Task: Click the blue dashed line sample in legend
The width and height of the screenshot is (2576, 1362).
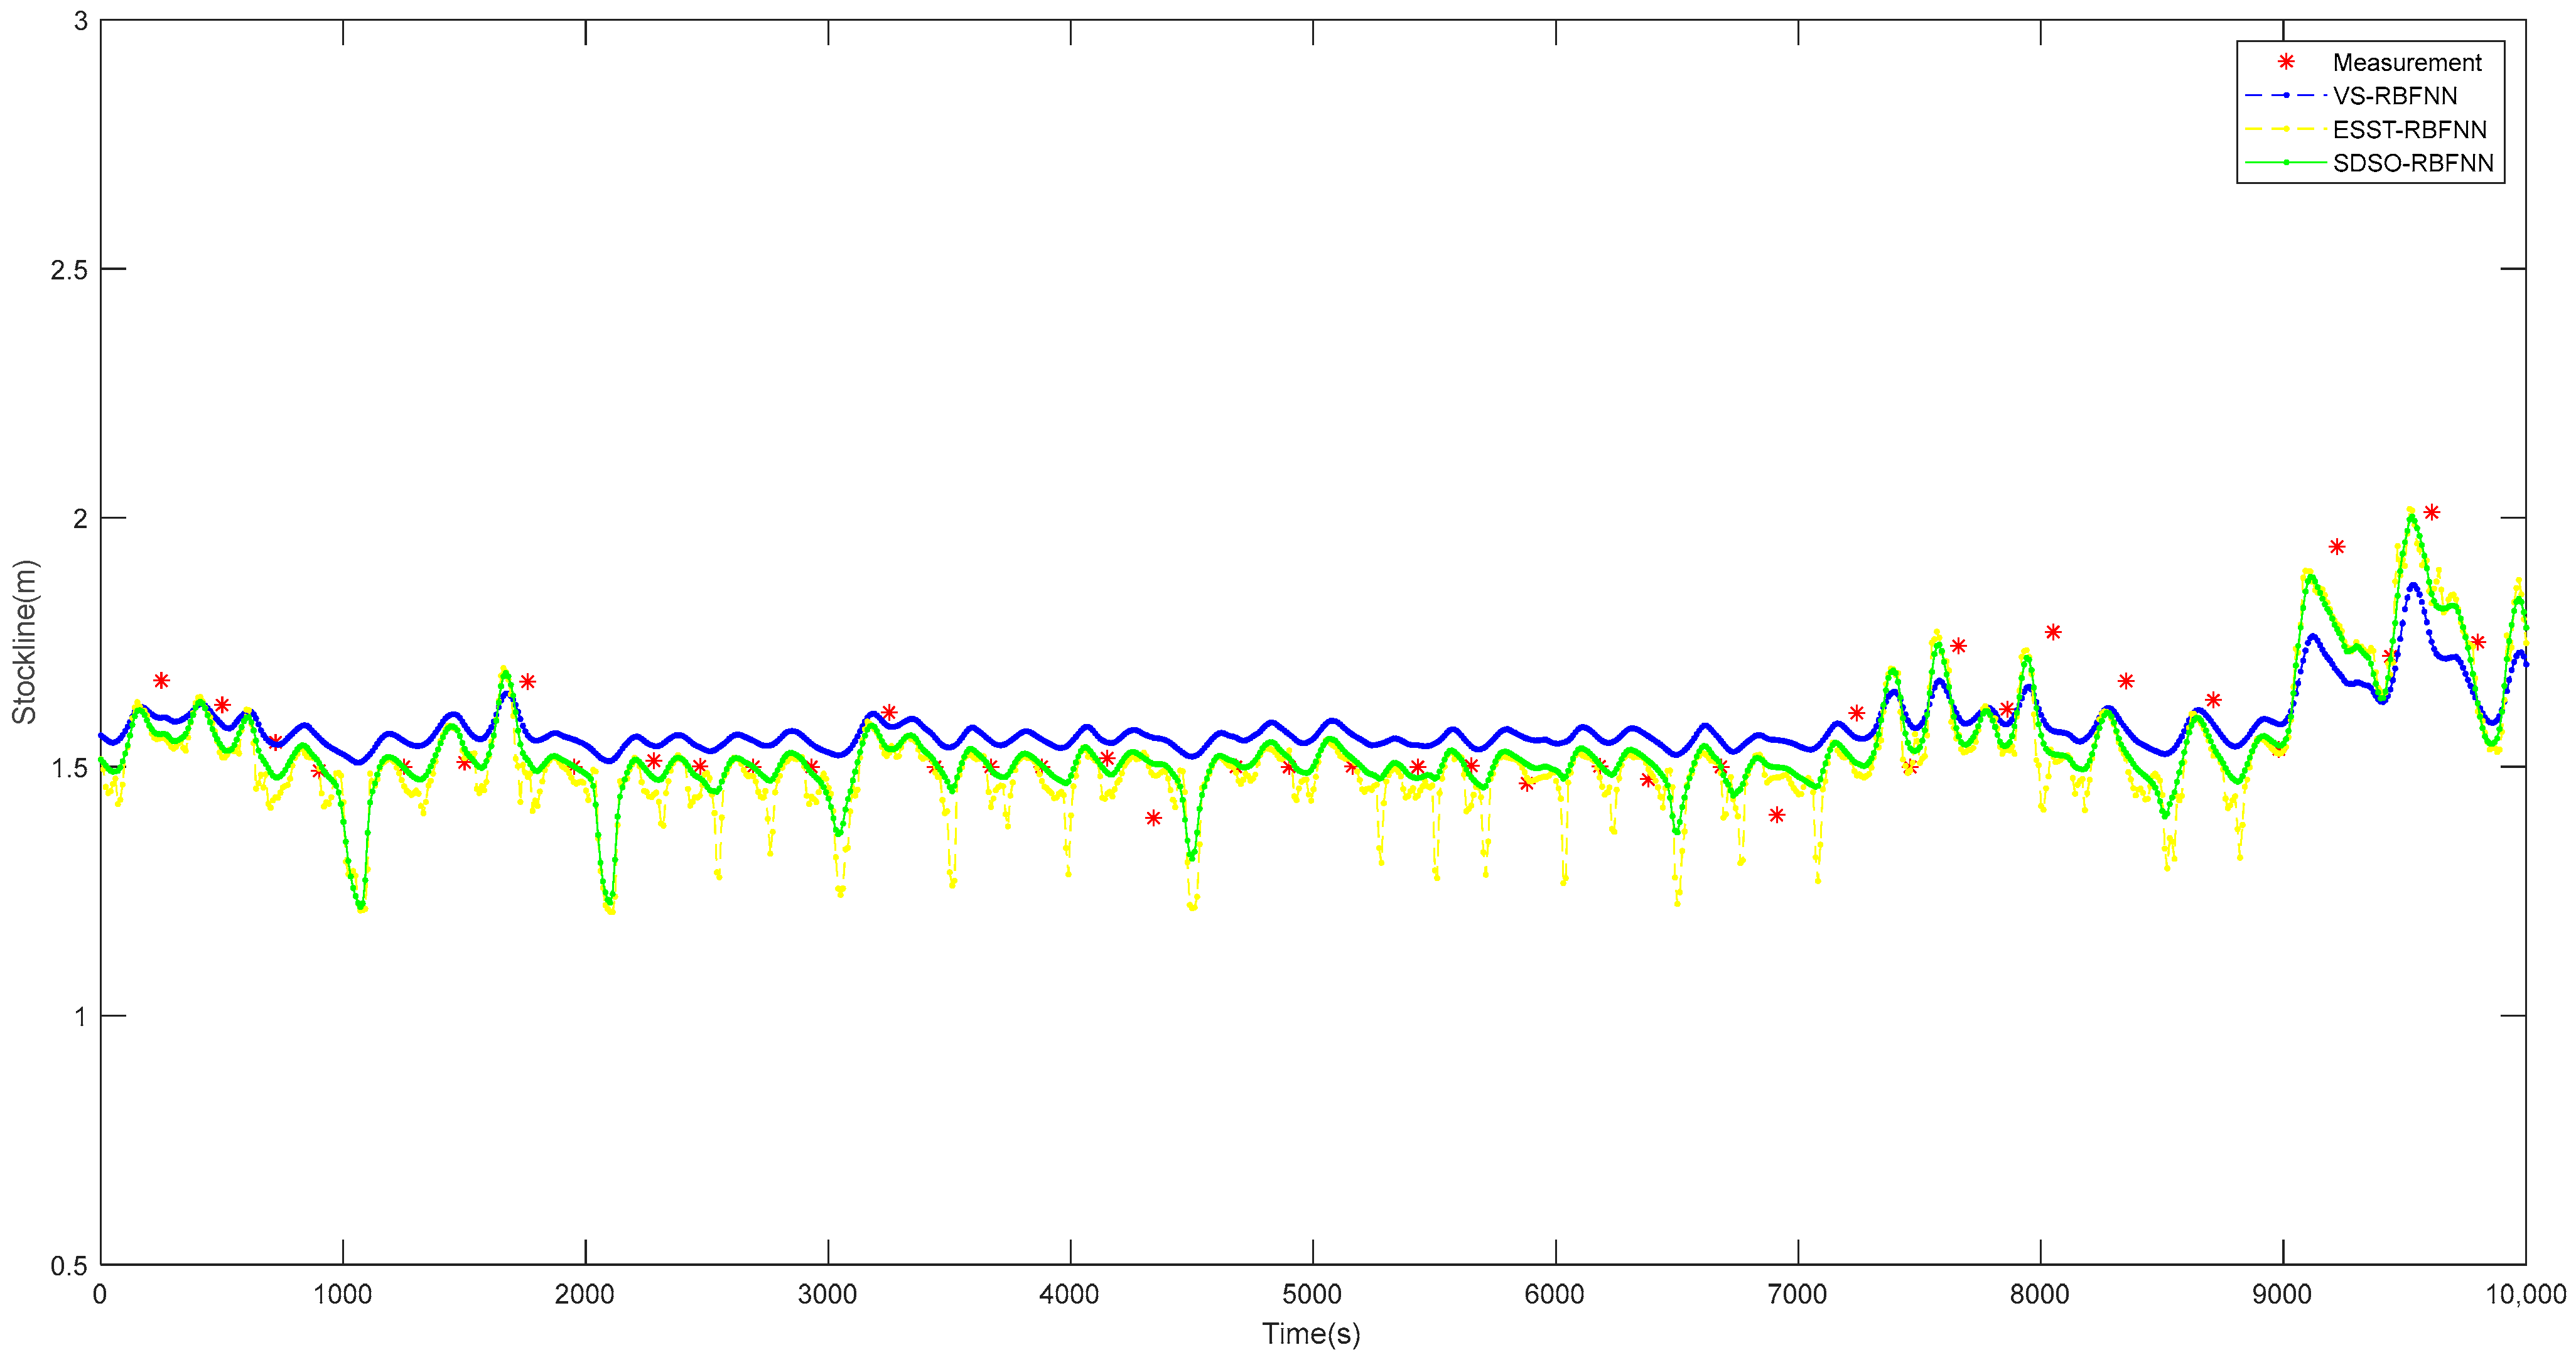Action: (x=2286, y=96)
